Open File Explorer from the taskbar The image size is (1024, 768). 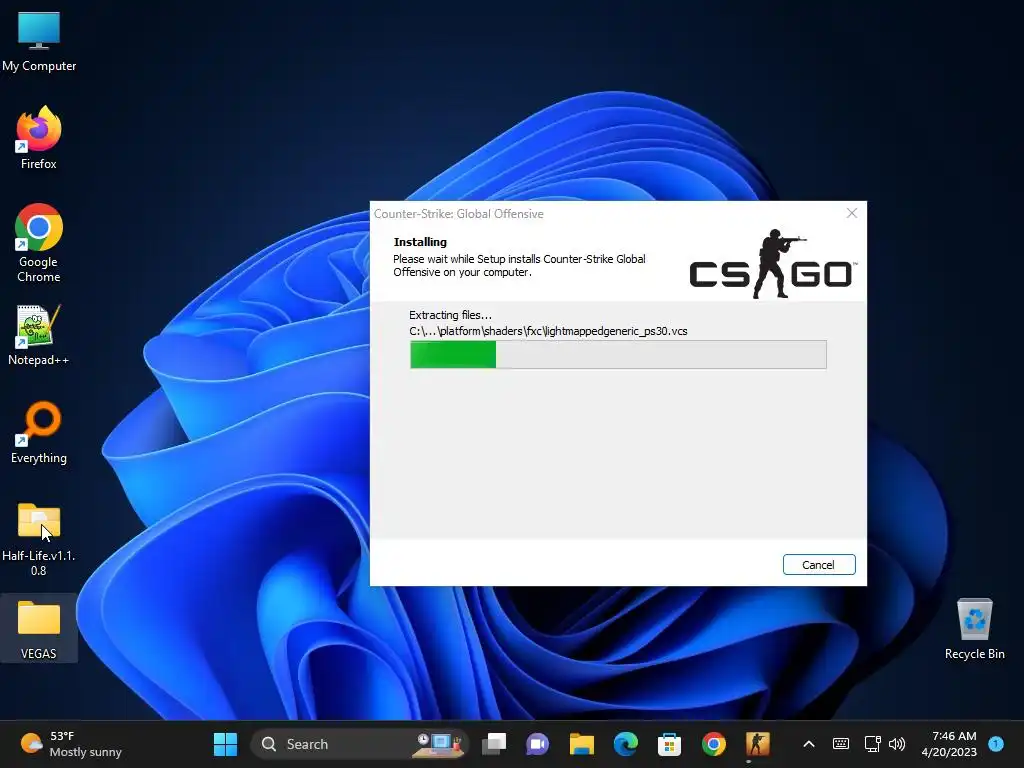tap(581, 744)
